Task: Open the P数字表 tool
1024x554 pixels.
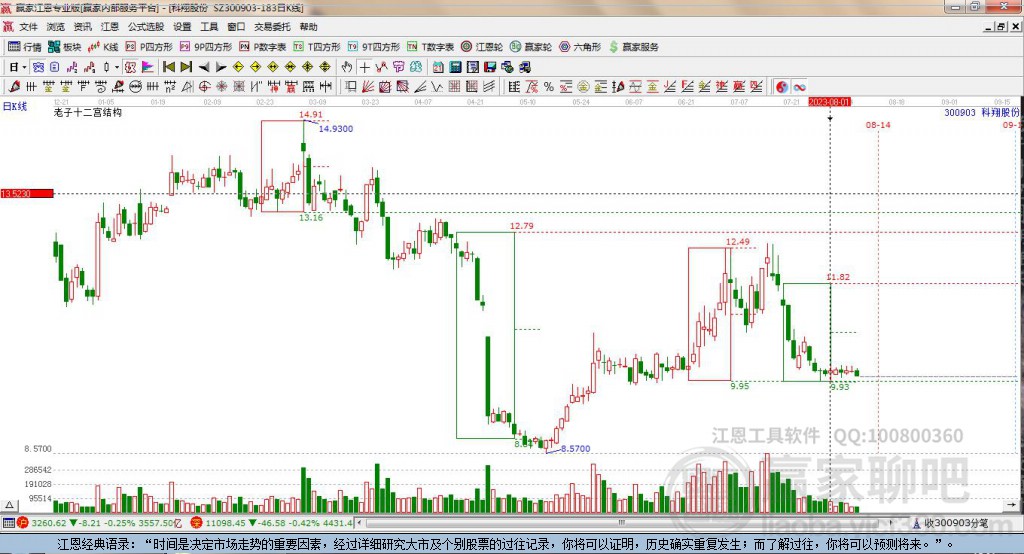Action: (263, 46)
